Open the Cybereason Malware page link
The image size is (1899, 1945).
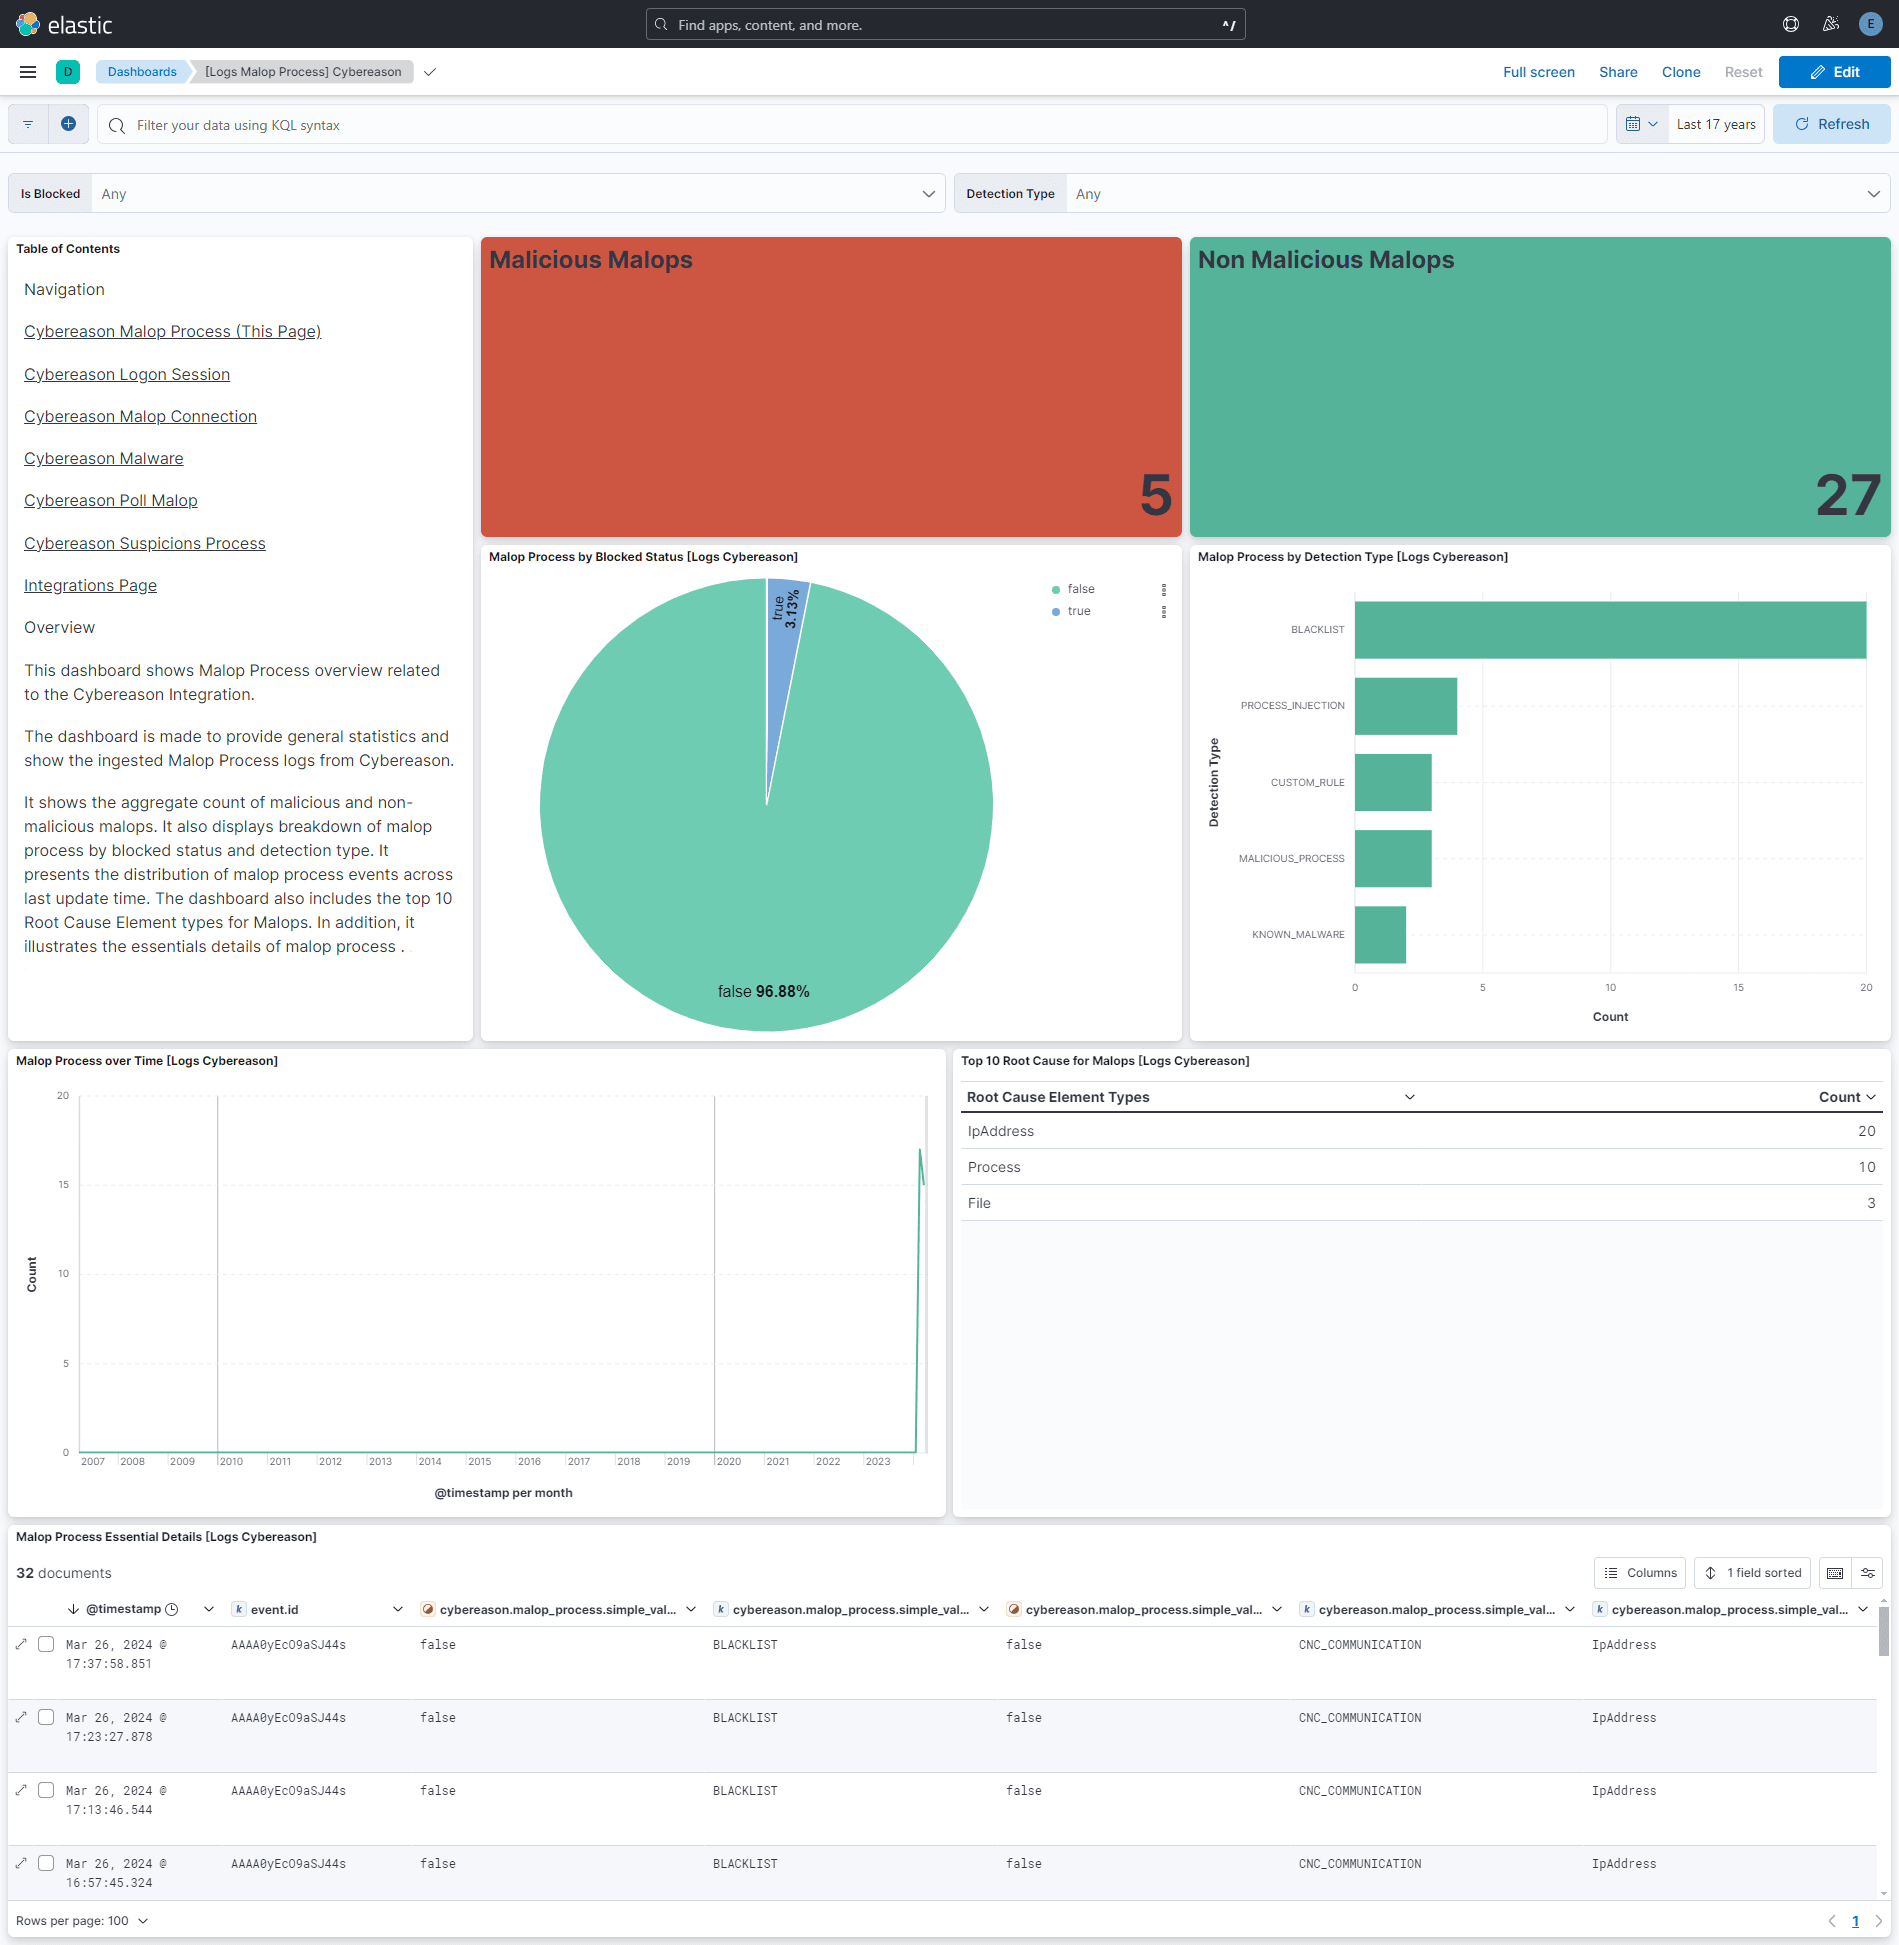103,458
